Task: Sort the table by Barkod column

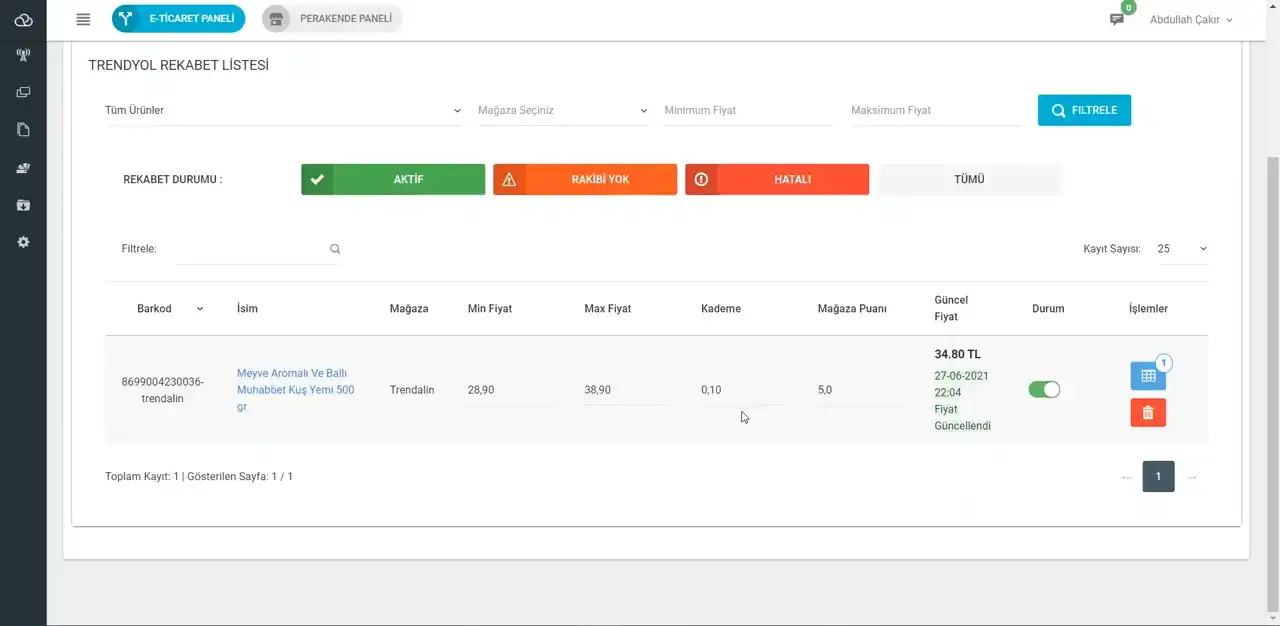Action: (x=169, y=309)
